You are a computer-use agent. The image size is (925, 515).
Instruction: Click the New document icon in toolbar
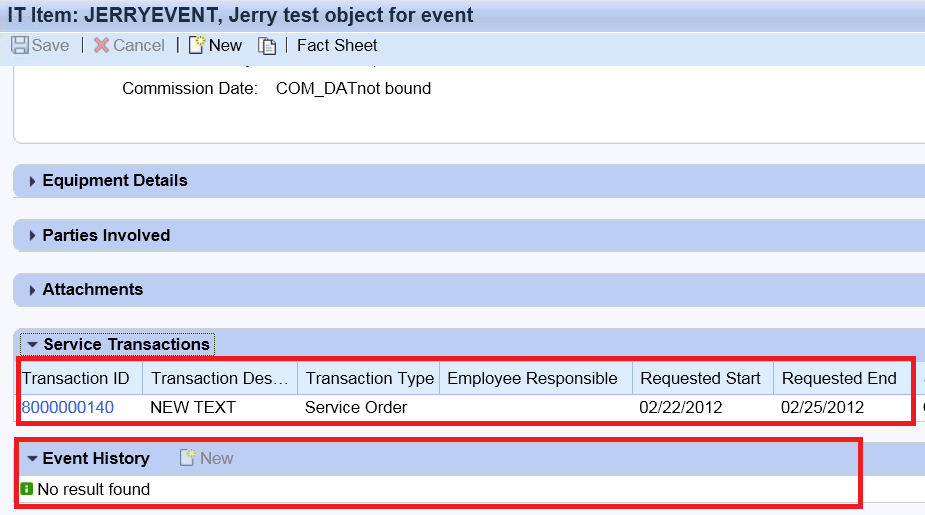click(x=197, y=45)
